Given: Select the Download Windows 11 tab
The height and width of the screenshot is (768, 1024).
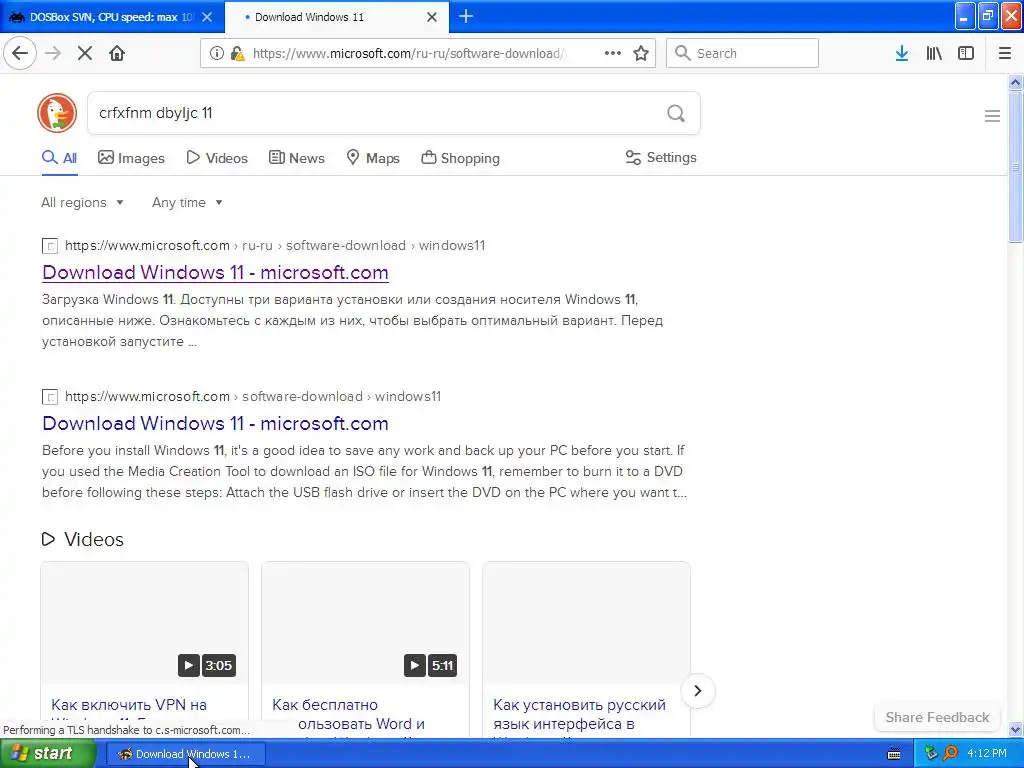Looking at the screenshot, I should [x=337, y=17].
